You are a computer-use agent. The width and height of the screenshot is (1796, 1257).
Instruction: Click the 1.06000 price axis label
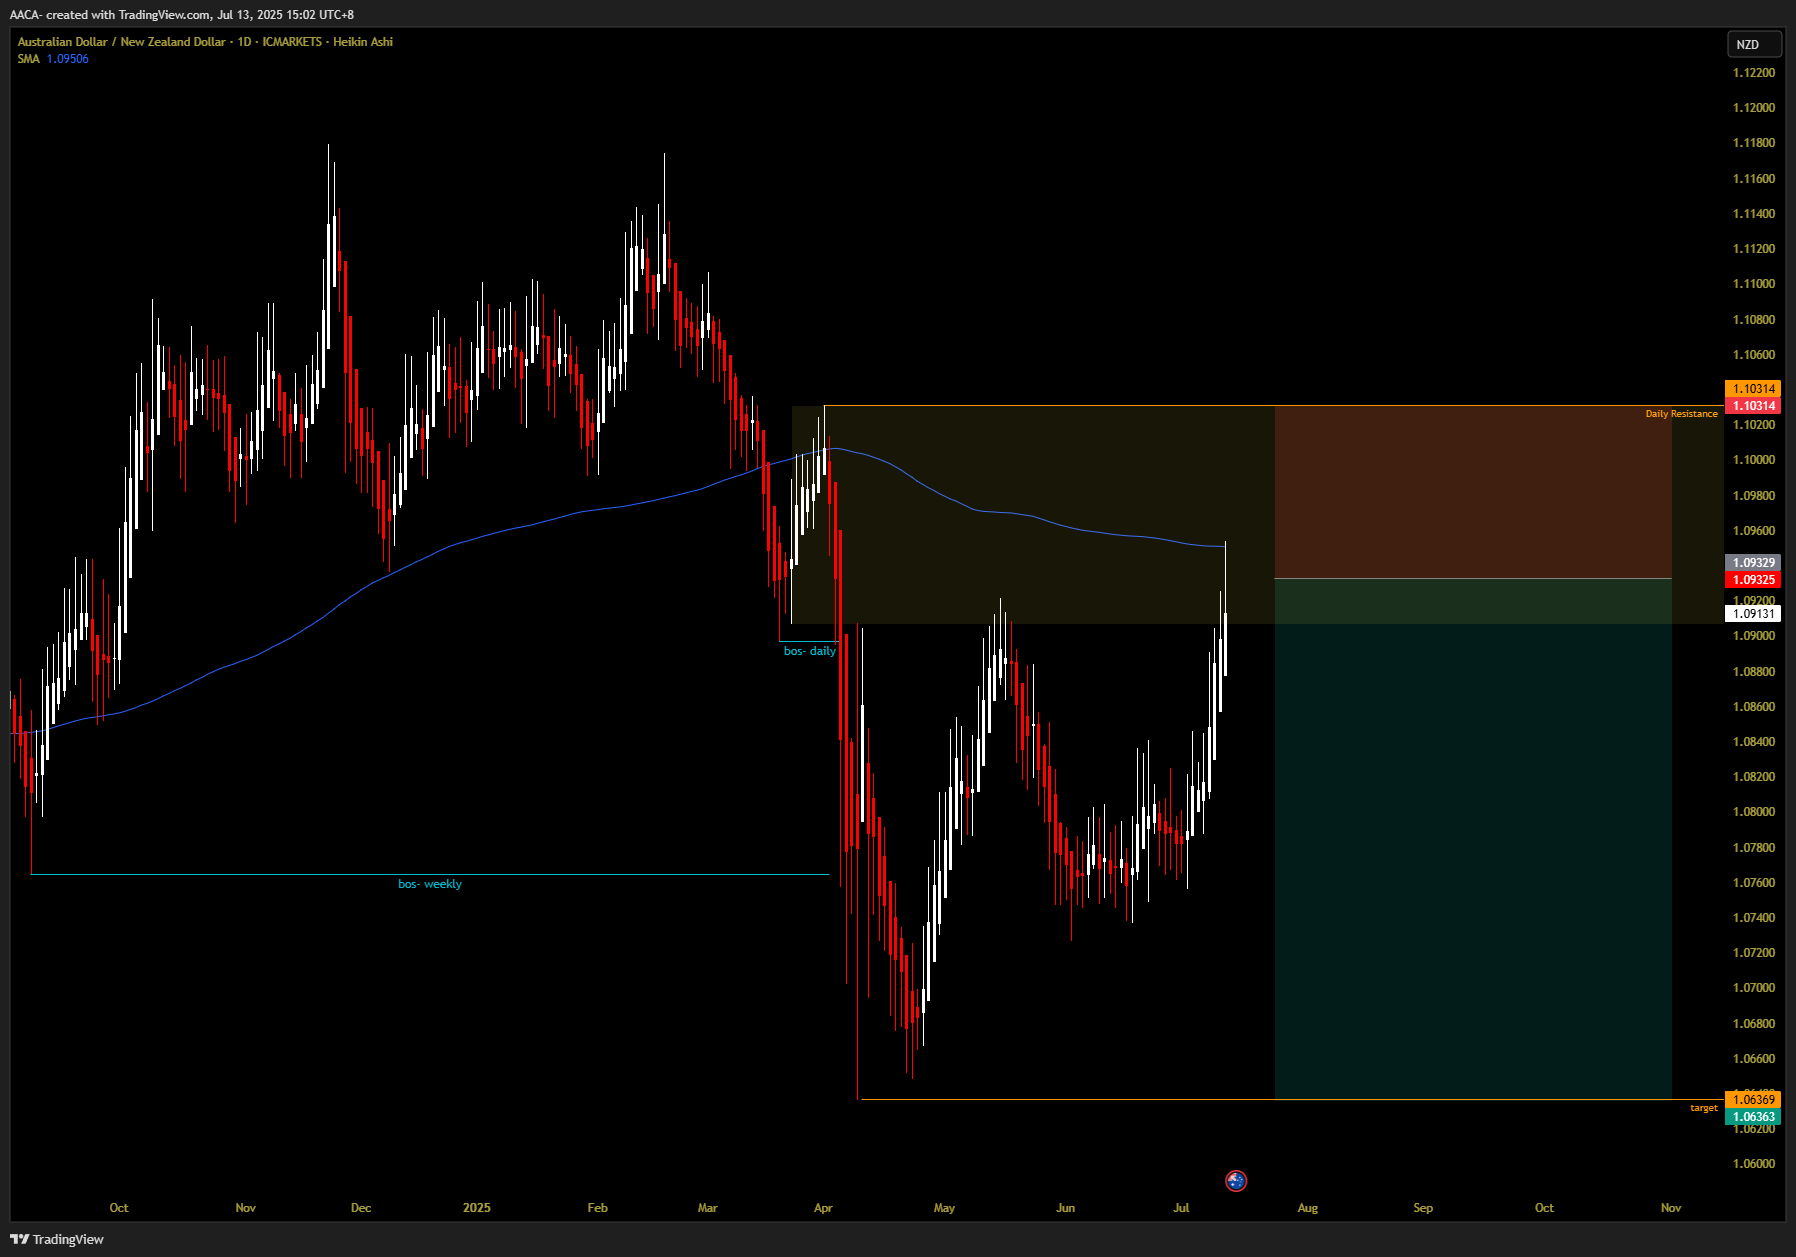pyautogui.click(x=1754, y=1164)
